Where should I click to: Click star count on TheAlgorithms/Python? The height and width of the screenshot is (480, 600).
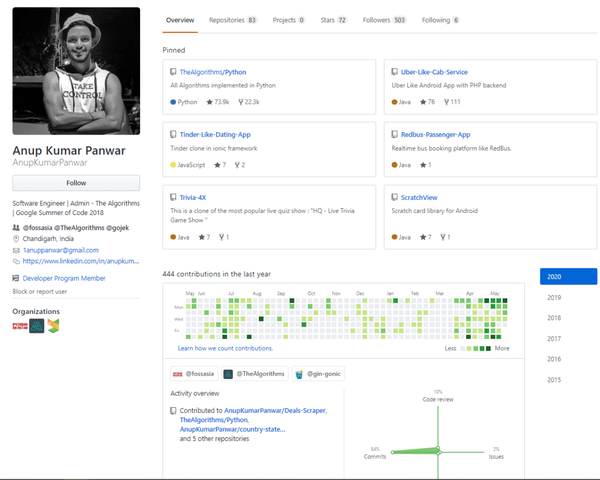click(217, 102)
